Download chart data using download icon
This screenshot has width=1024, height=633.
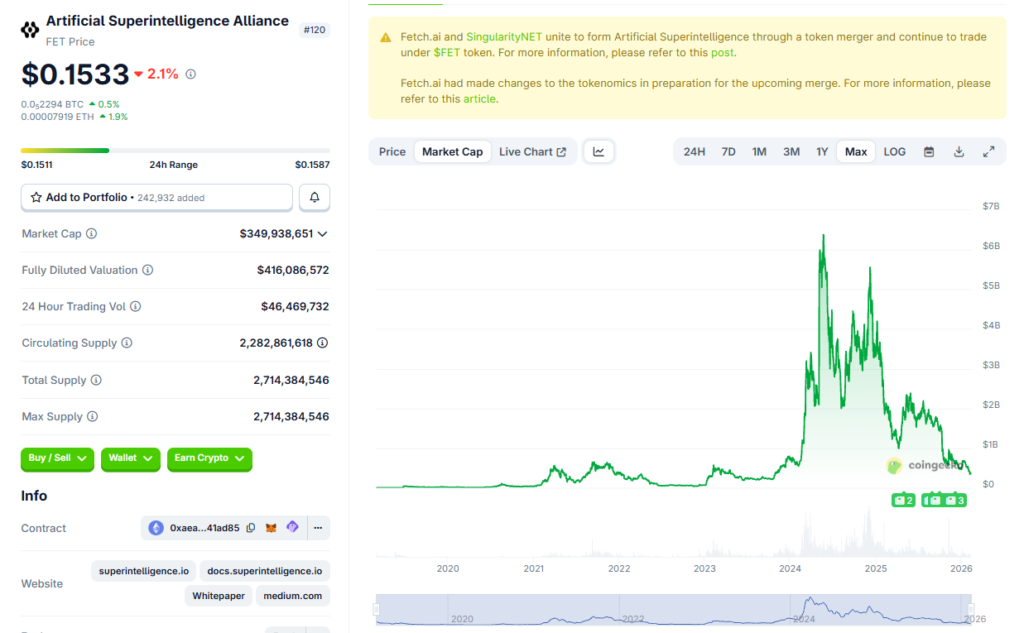[x=959, y=152]
